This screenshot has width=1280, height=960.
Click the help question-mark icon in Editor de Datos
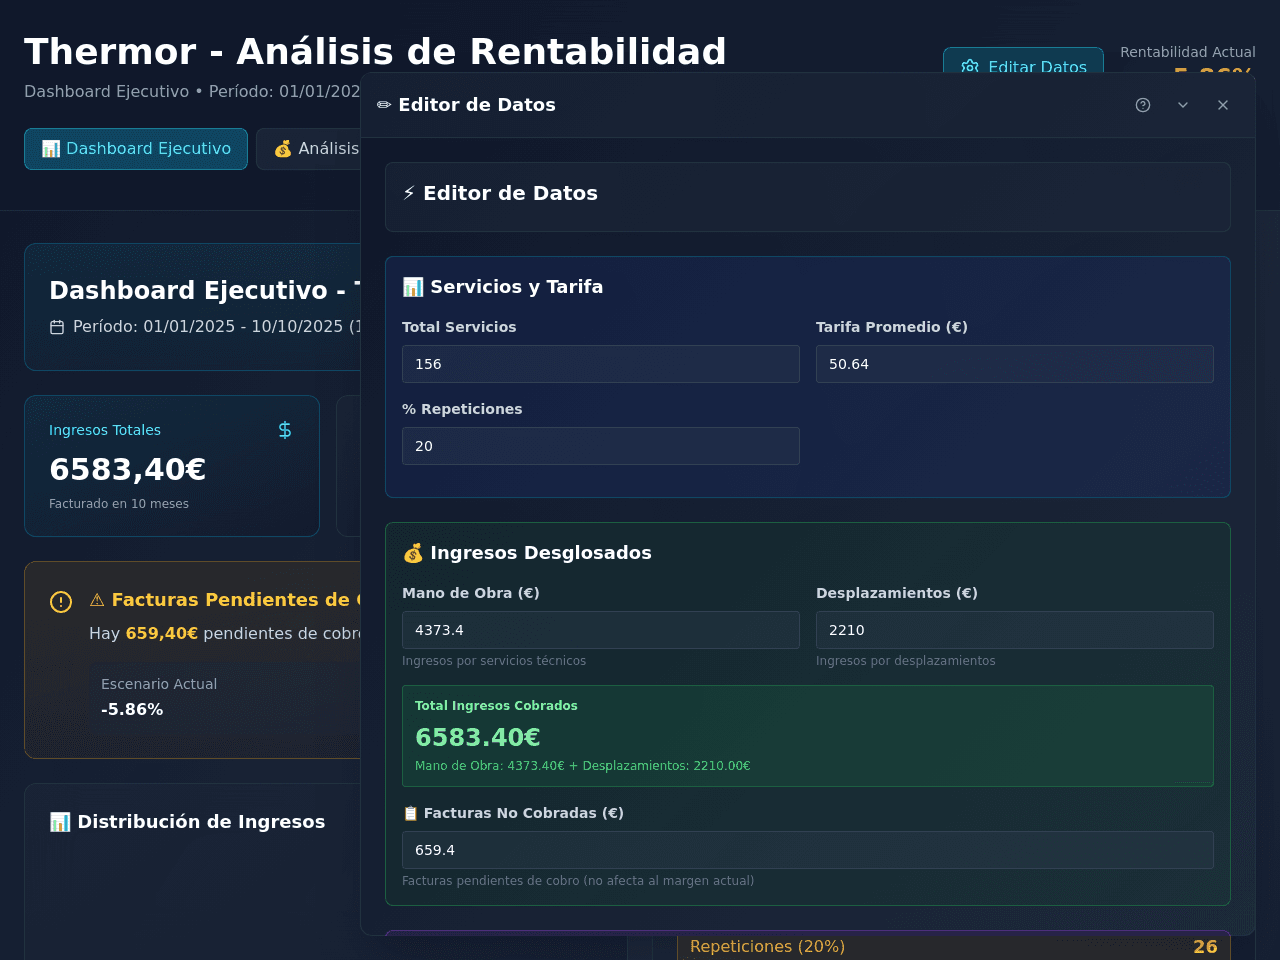[1143, 105]
